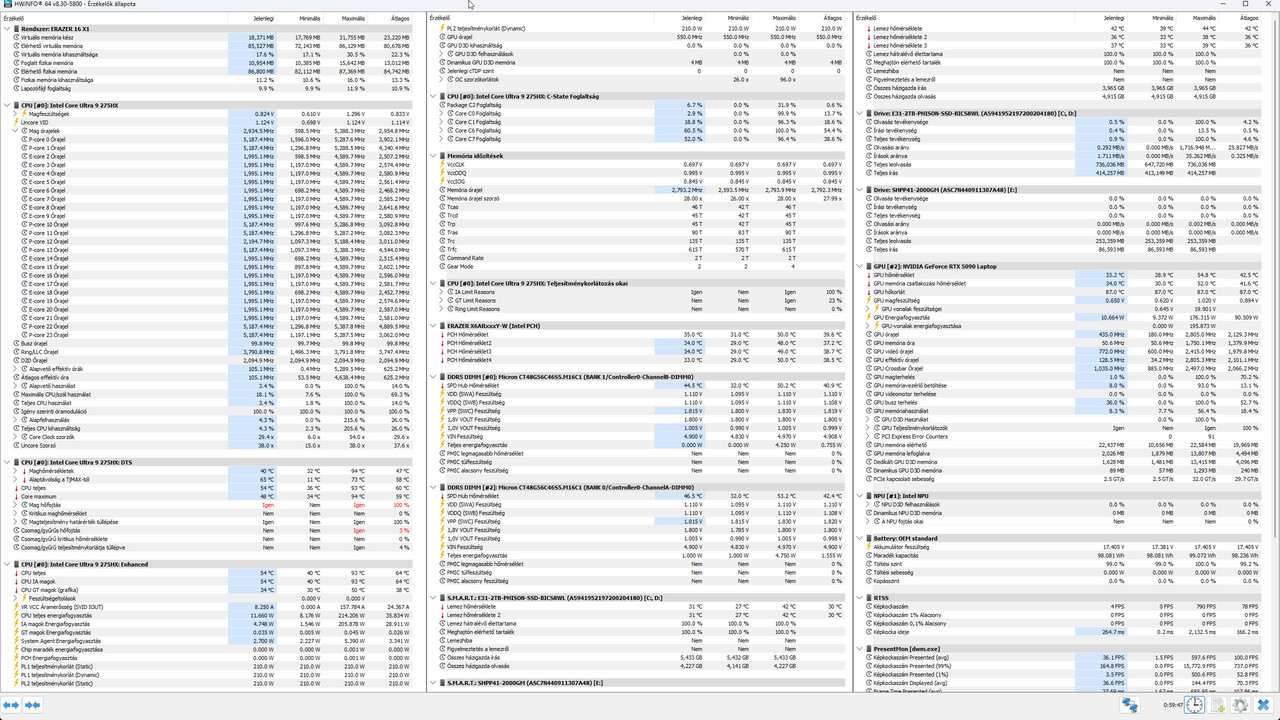1280x720 pixels.
Task: Expand the Magfeszültségek sub-group
Action: pos(15,114)
